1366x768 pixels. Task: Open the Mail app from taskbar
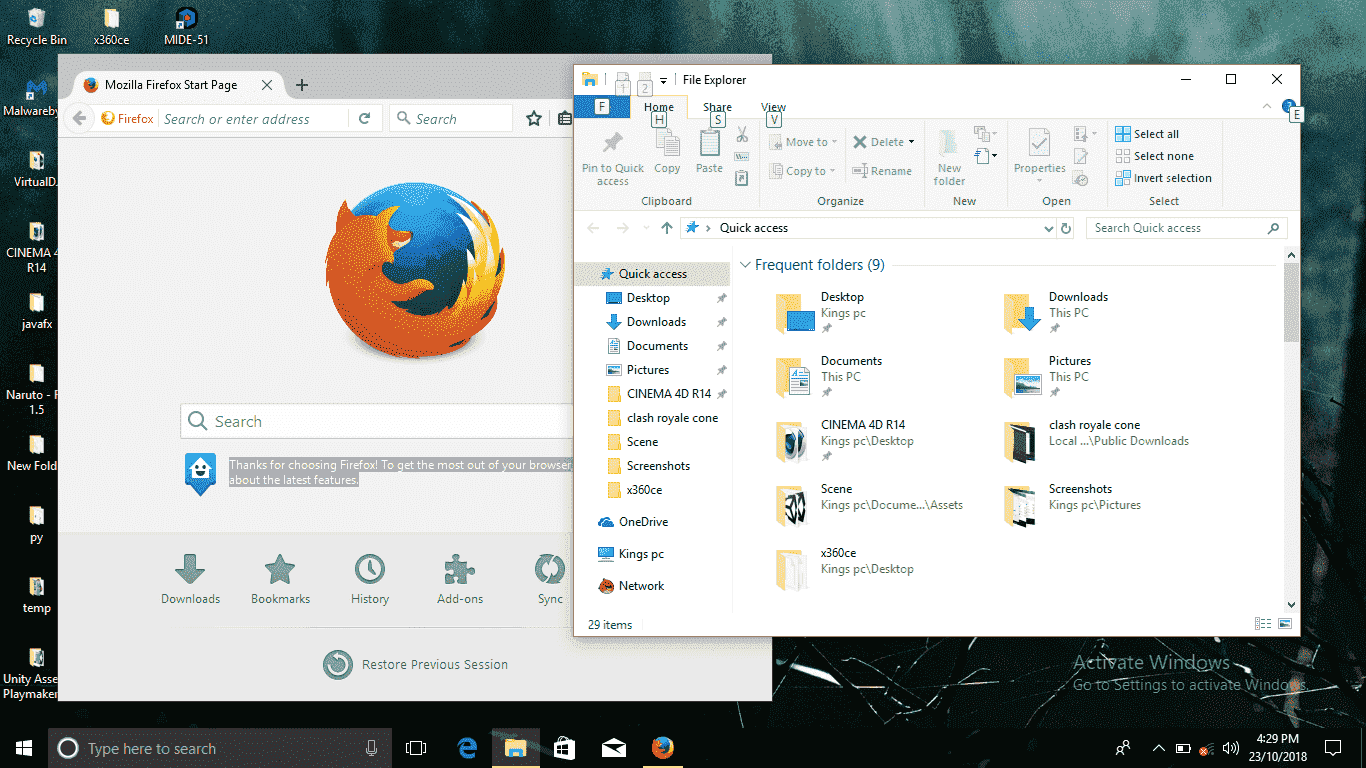point(613,748)
